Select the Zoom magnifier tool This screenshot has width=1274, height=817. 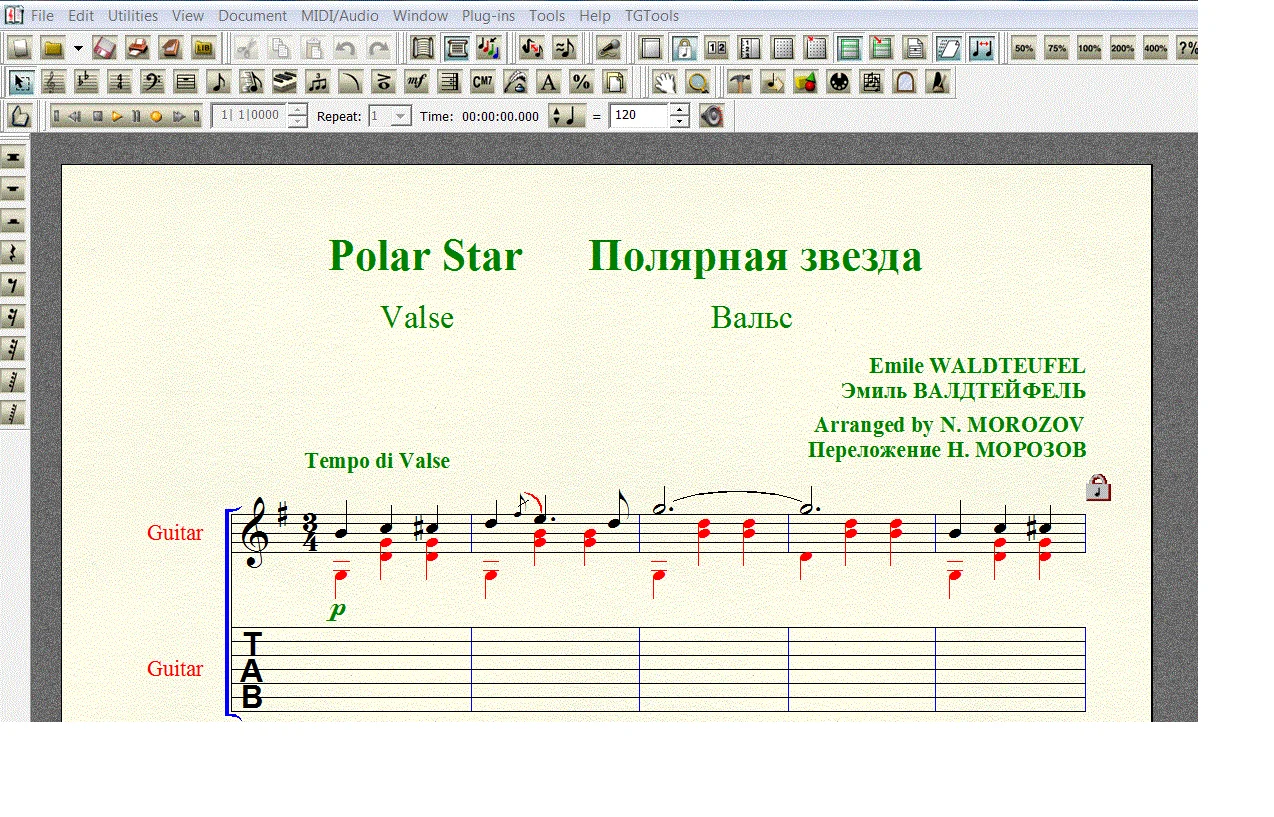698,81
